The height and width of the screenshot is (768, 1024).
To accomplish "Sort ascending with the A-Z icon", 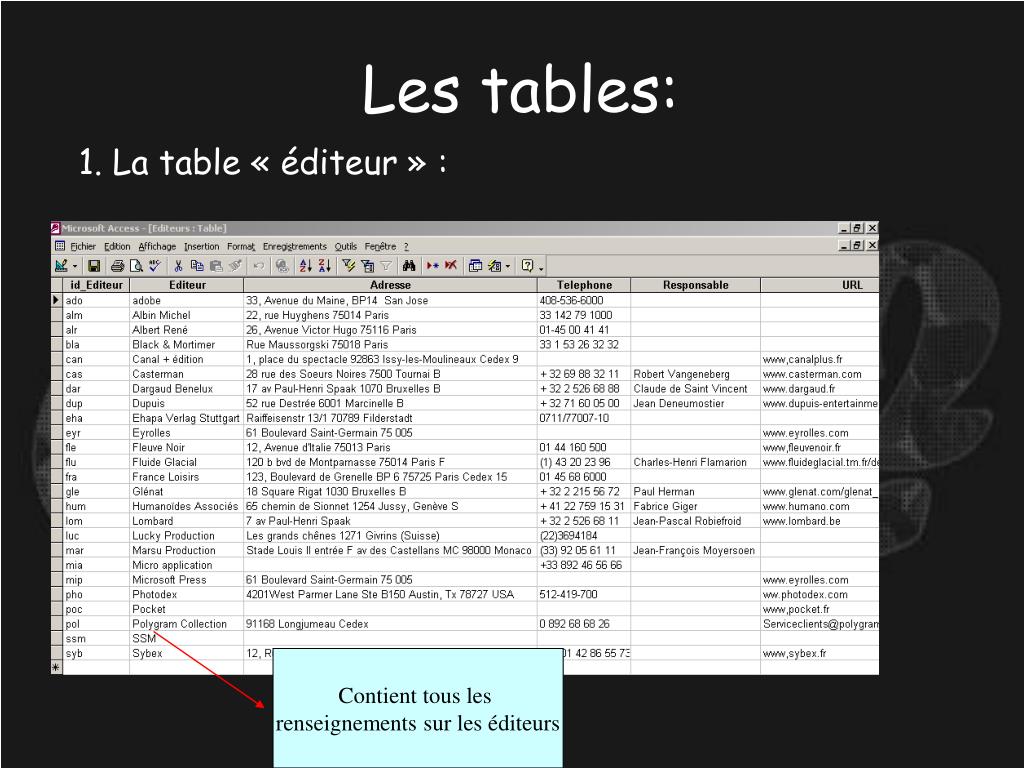I will pos(305,266).
